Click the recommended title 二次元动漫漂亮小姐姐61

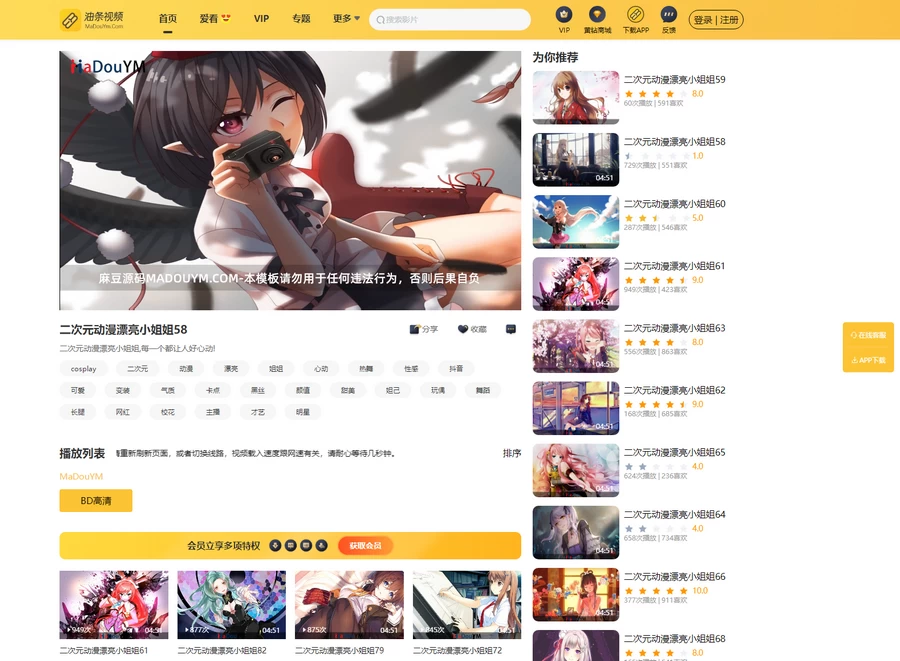(674, 266)
